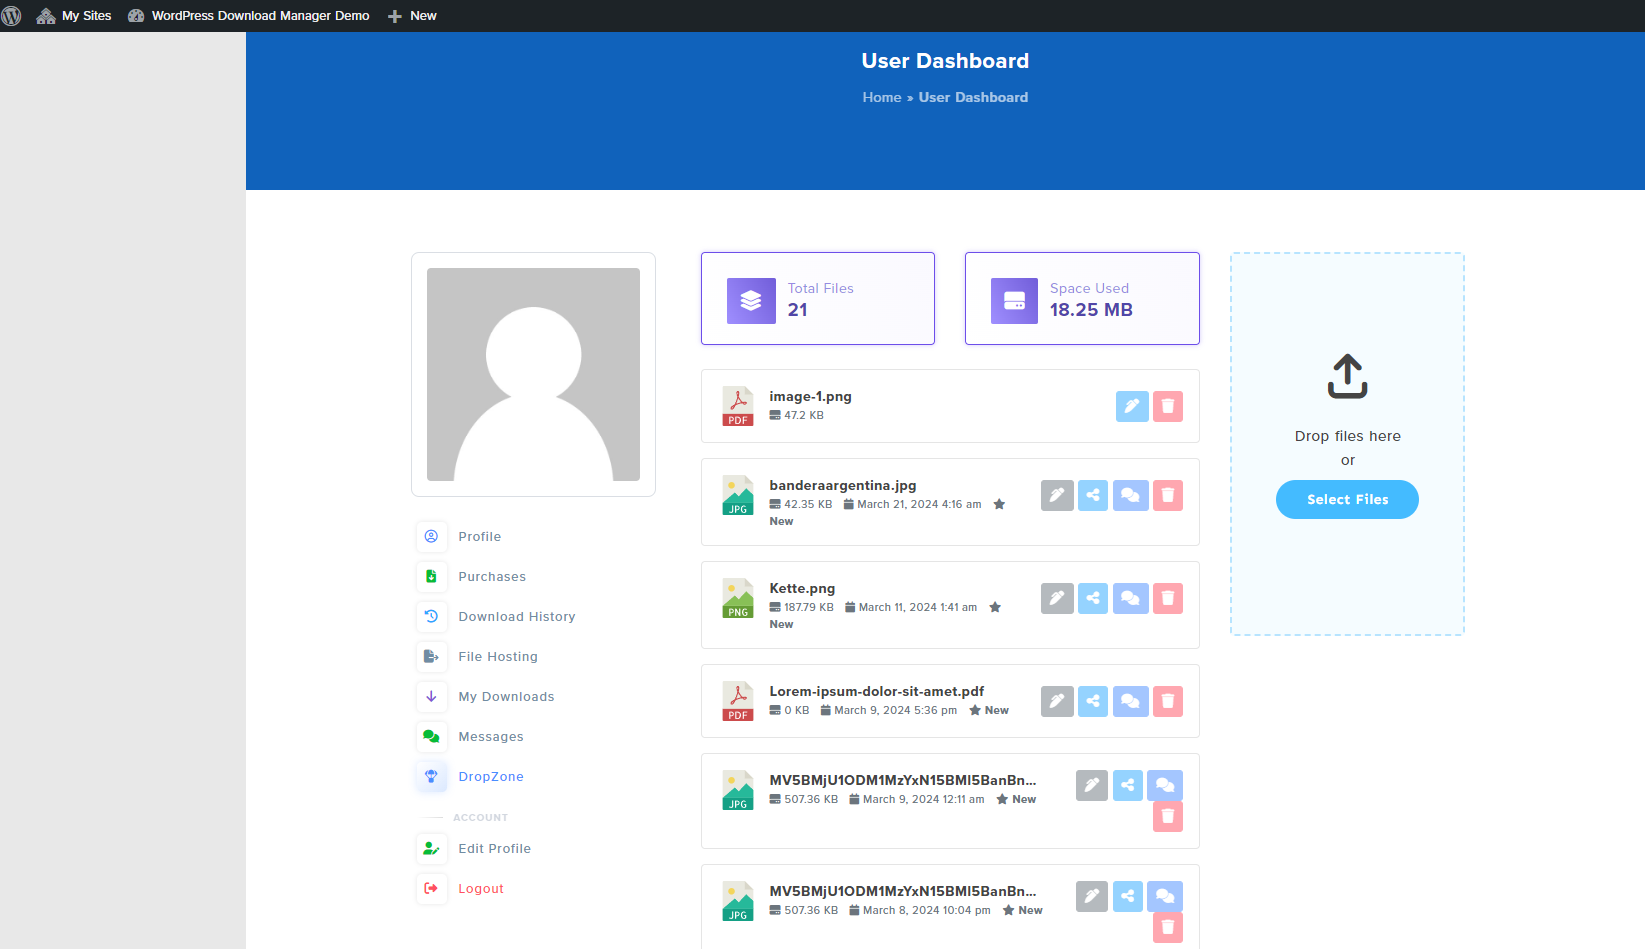This screenshot has width=1645, height=949.
Task: Open Download History in sidebar
Action: 516,617
